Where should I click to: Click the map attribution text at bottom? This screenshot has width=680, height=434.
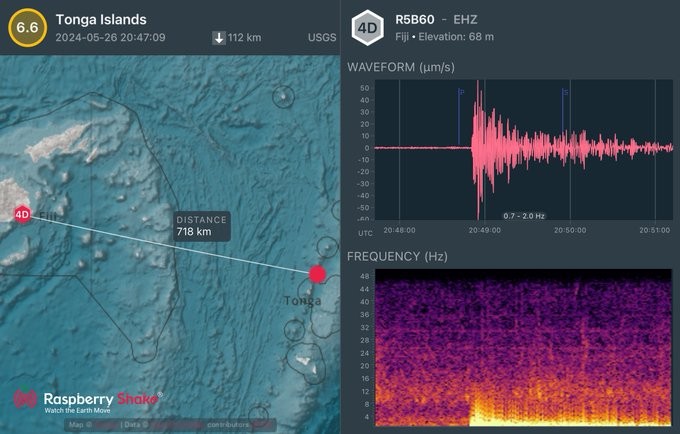pyautogui.click(x=170, y=425)
